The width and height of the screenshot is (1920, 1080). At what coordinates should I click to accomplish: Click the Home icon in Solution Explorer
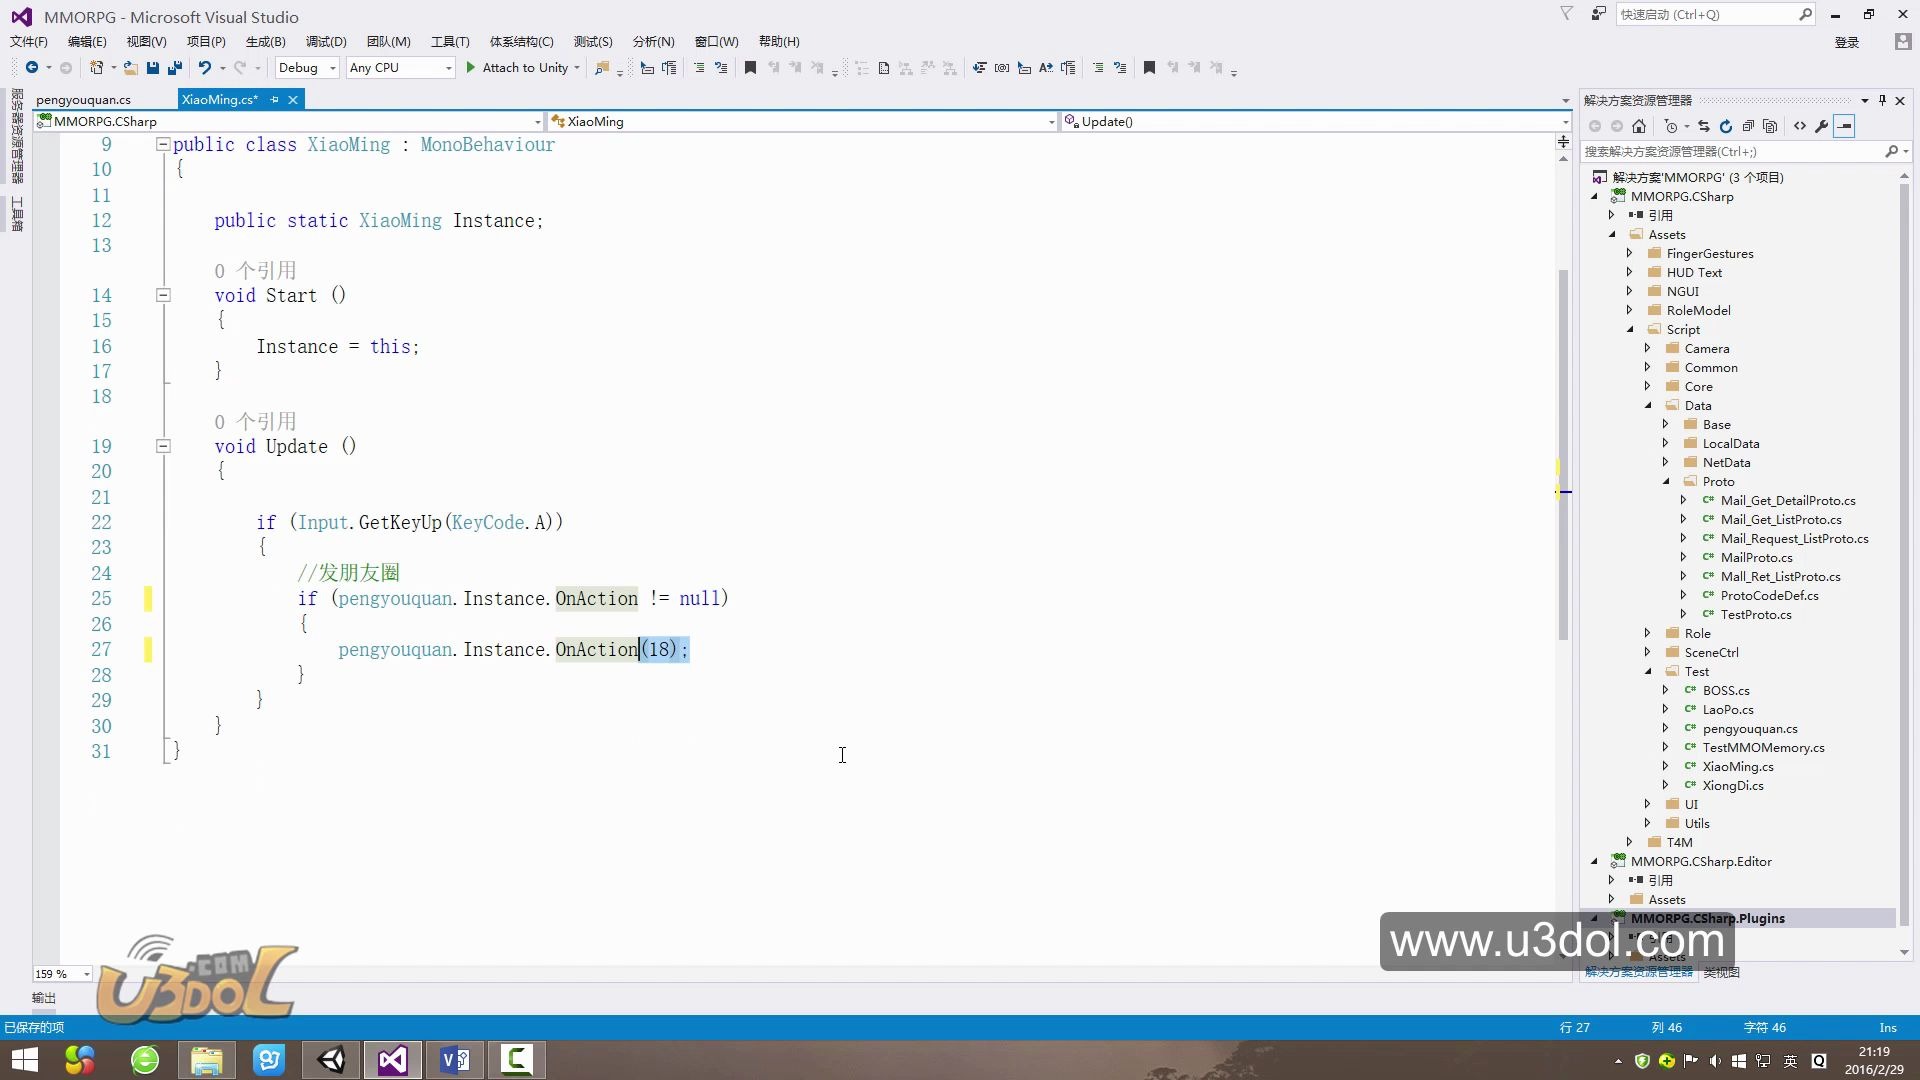(x=1638, y=126)
